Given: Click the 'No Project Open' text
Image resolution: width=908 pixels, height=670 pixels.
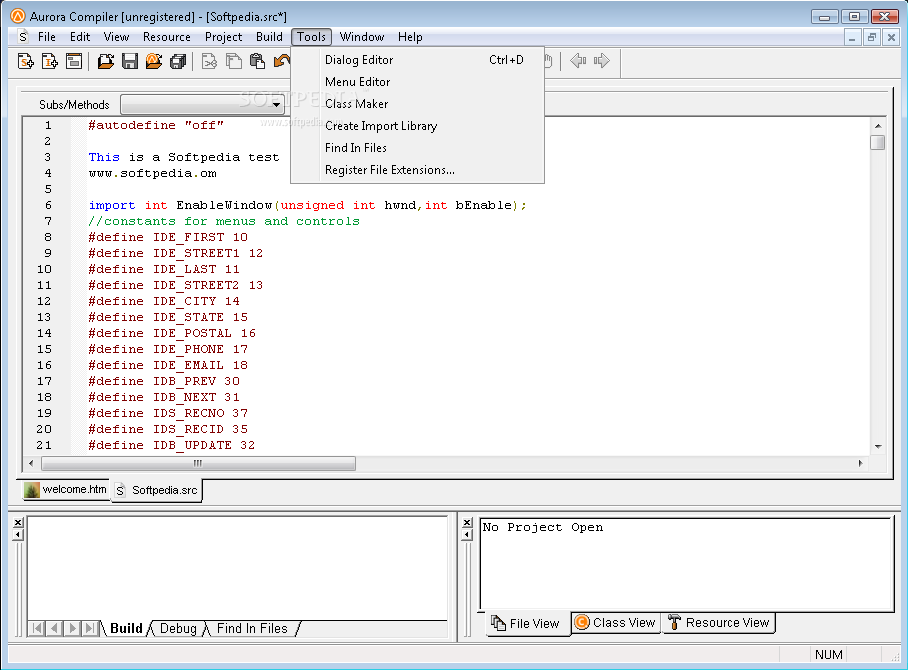Looking at the screenshot, I should 543,527.
